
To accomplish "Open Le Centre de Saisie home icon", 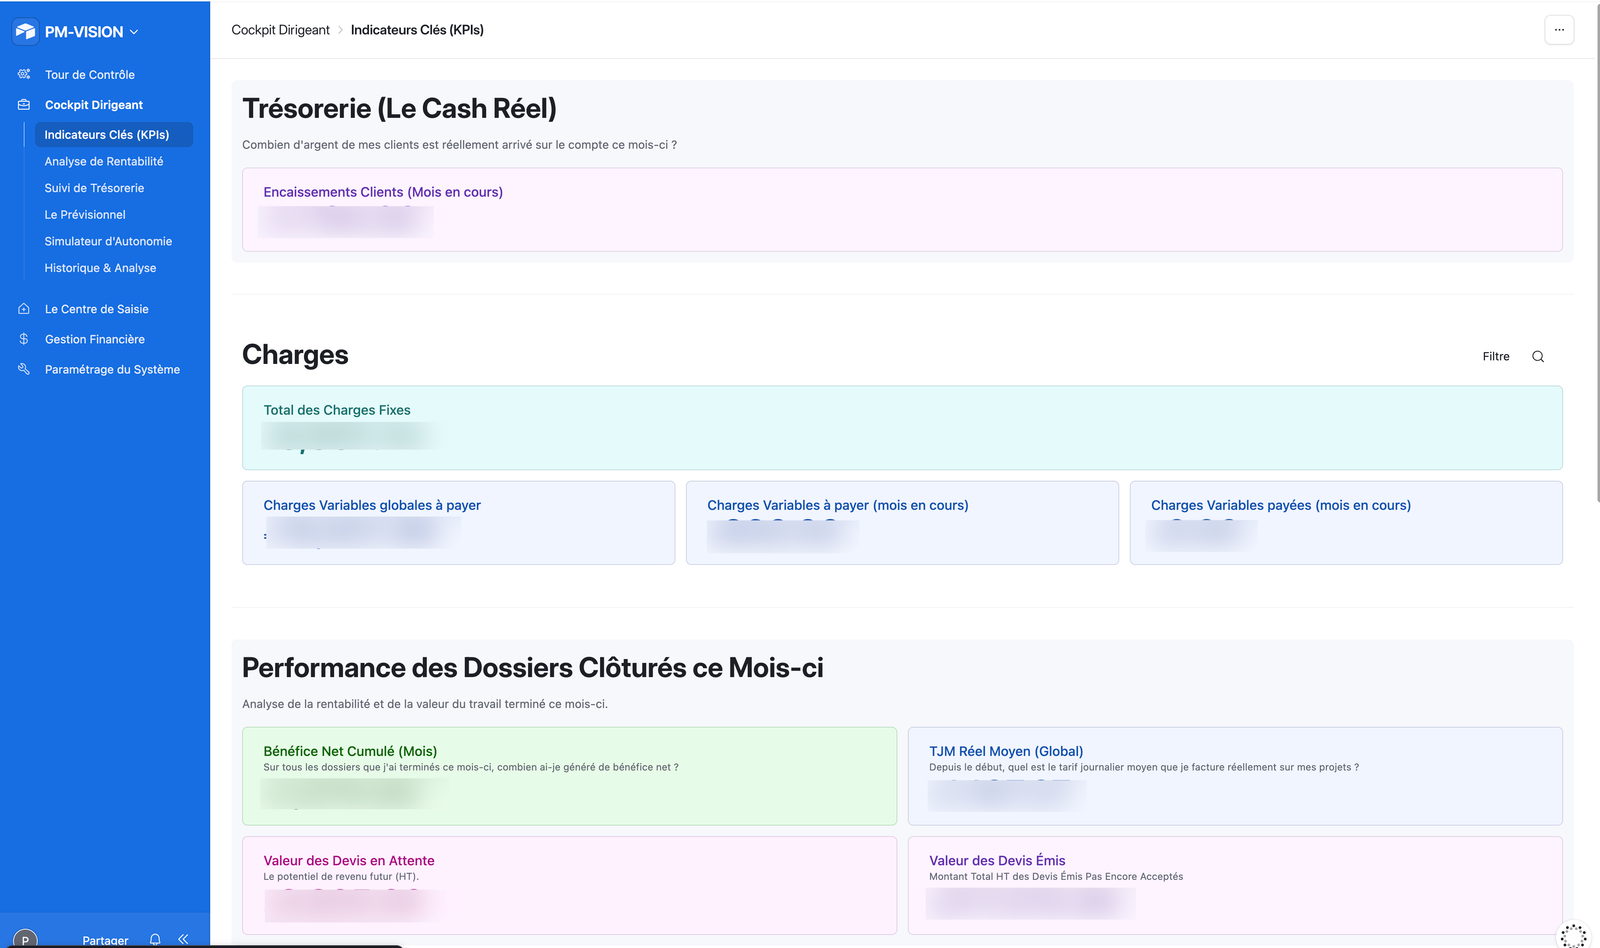I will coord(23,309).
